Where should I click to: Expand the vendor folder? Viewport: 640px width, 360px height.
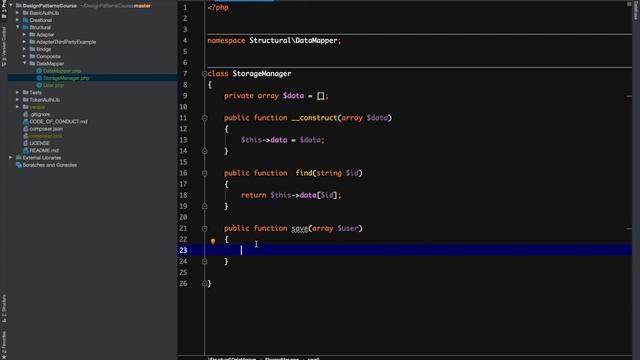click(x=18, y=107)
